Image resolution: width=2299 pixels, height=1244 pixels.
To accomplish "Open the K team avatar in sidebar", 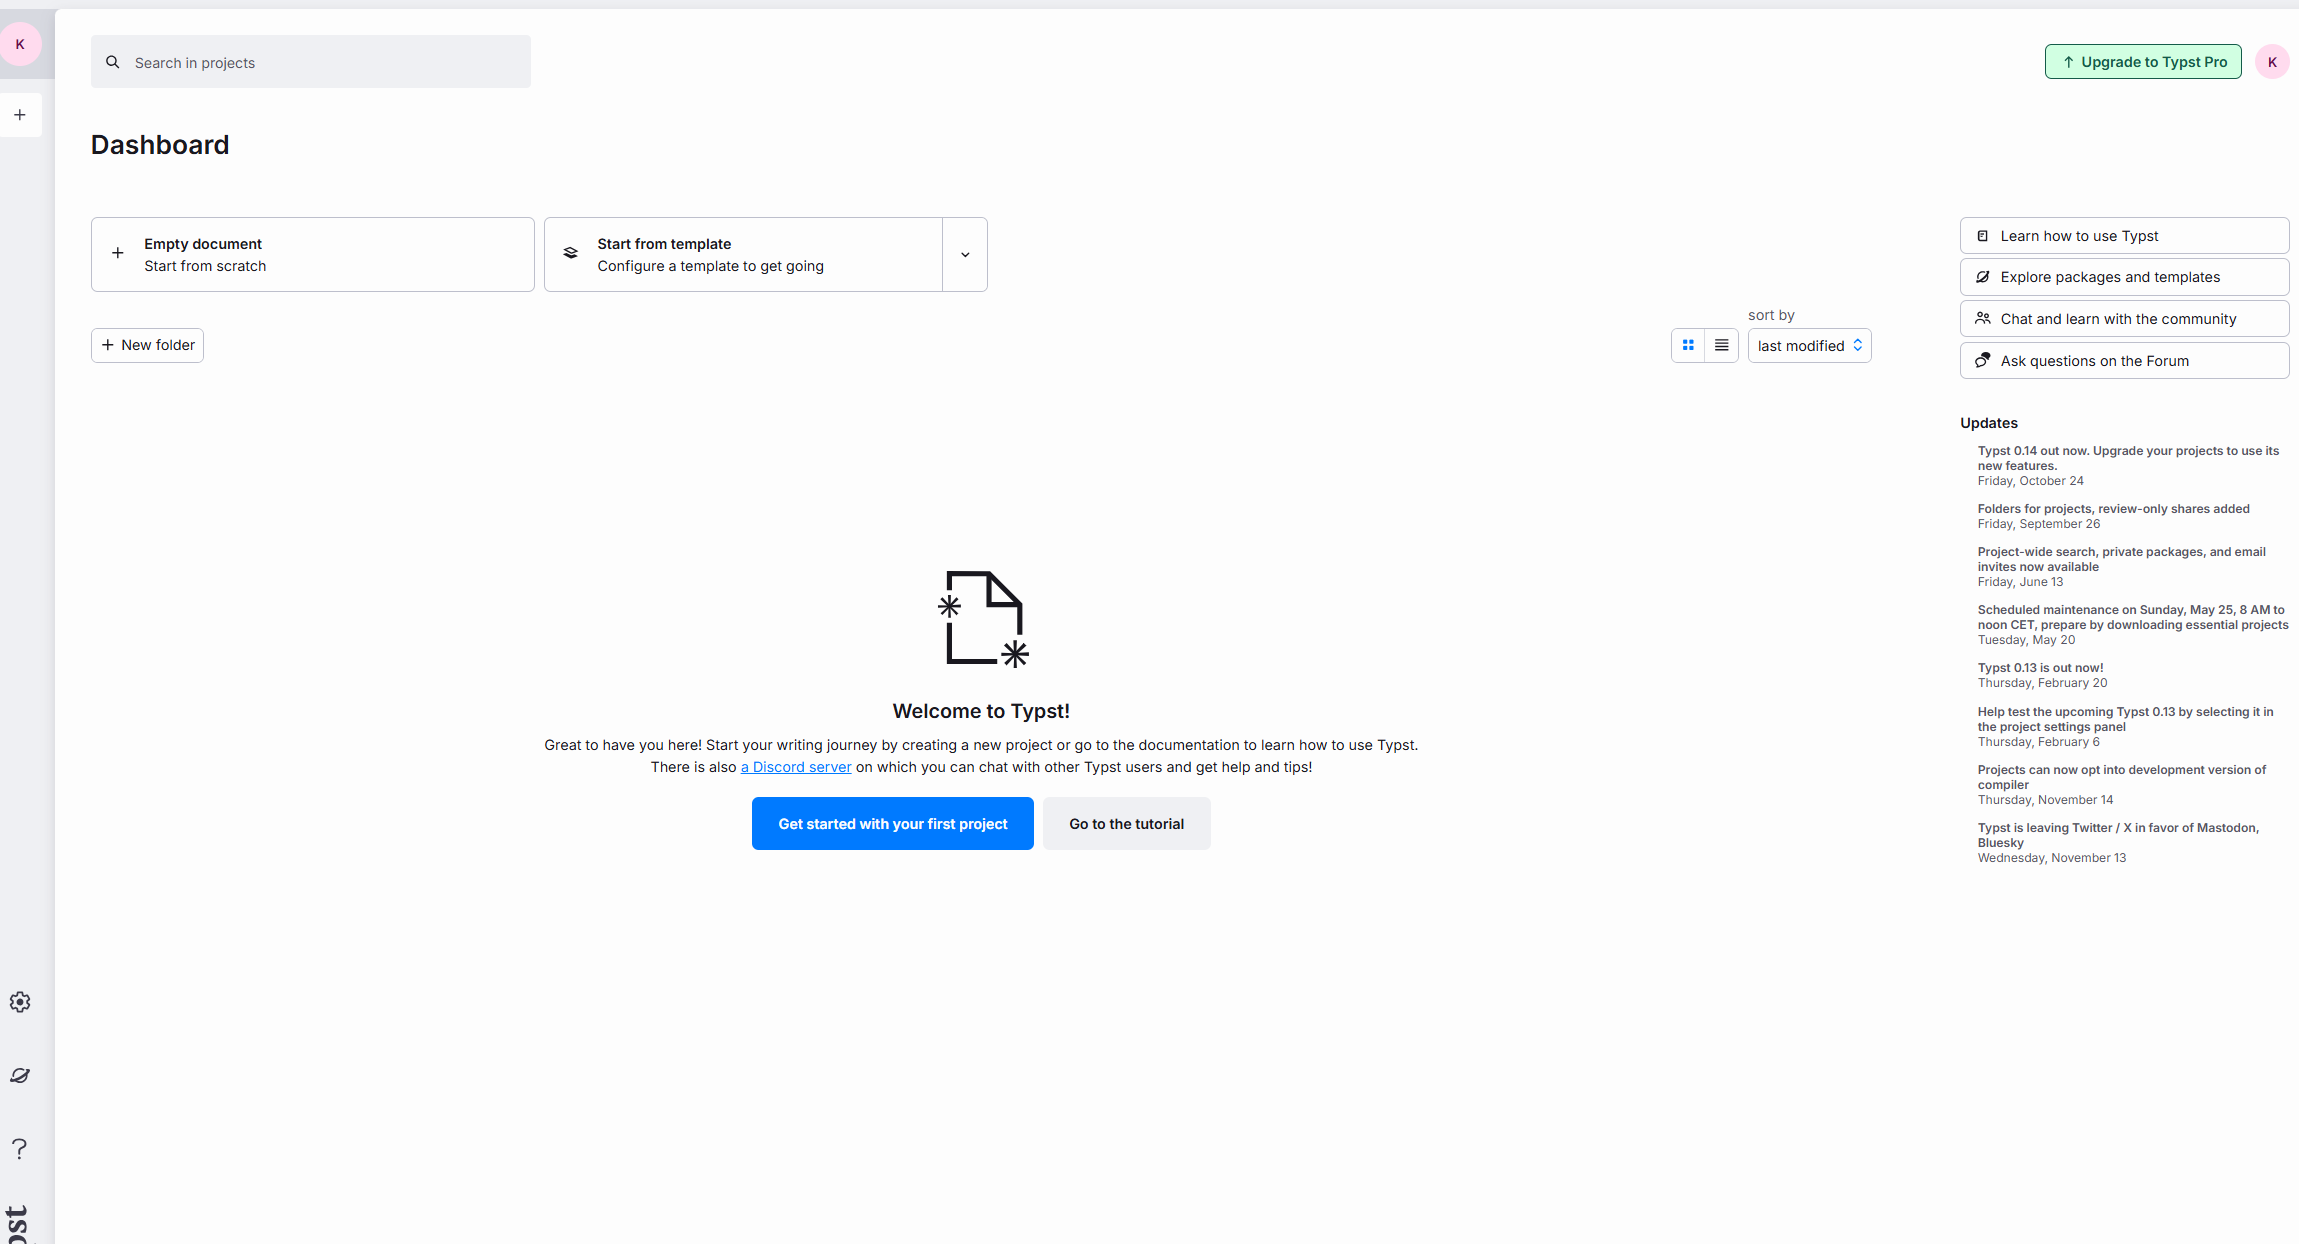I will pyautogui.click(x=20, y=44).
